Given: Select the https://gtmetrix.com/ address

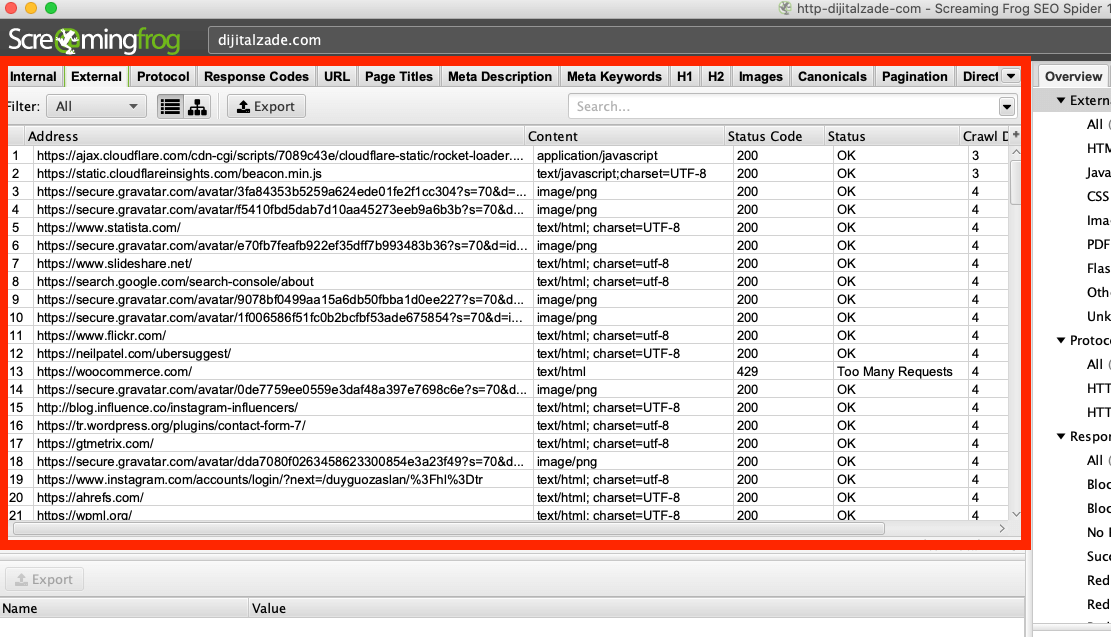Looking at the screenshot, I should (95, 444).
